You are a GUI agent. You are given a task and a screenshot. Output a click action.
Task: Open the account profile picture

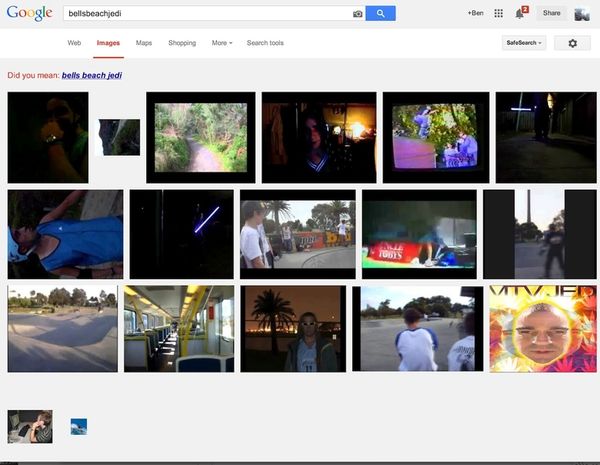pyautogui.click(x=582, y=14)
